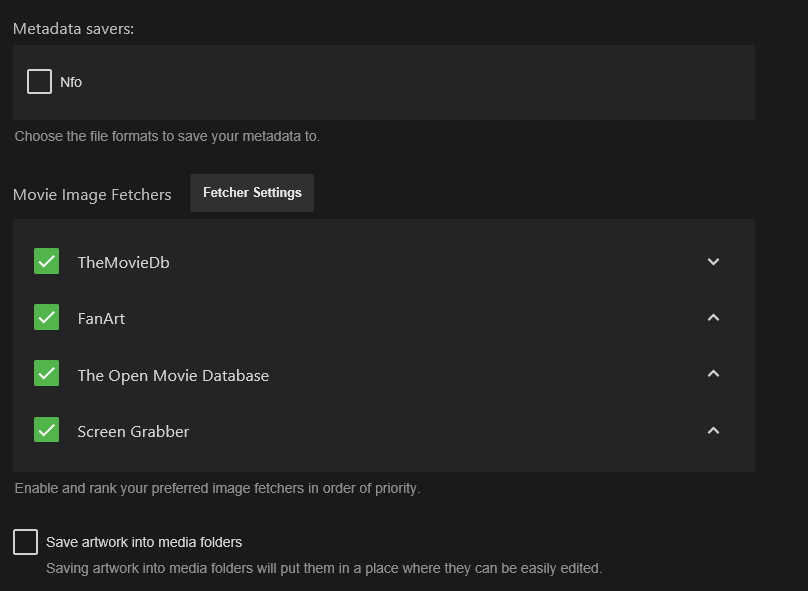Viewport: 808px width, 591px height.
Task: Move FanArt fetcher up in priority
Action: (713, 318)
